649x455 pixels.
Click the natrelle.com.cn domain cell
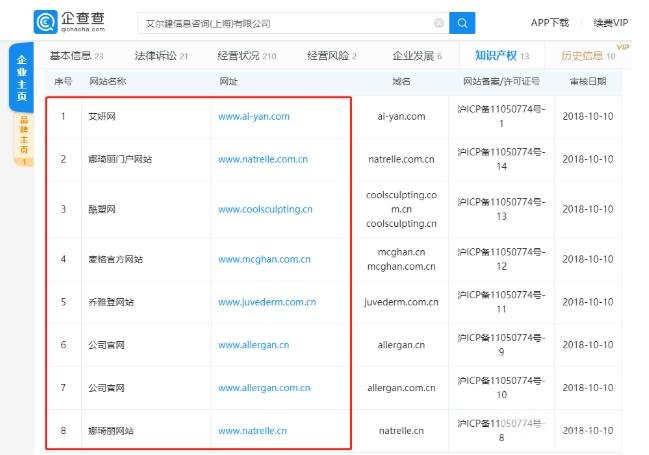point(401,159)
